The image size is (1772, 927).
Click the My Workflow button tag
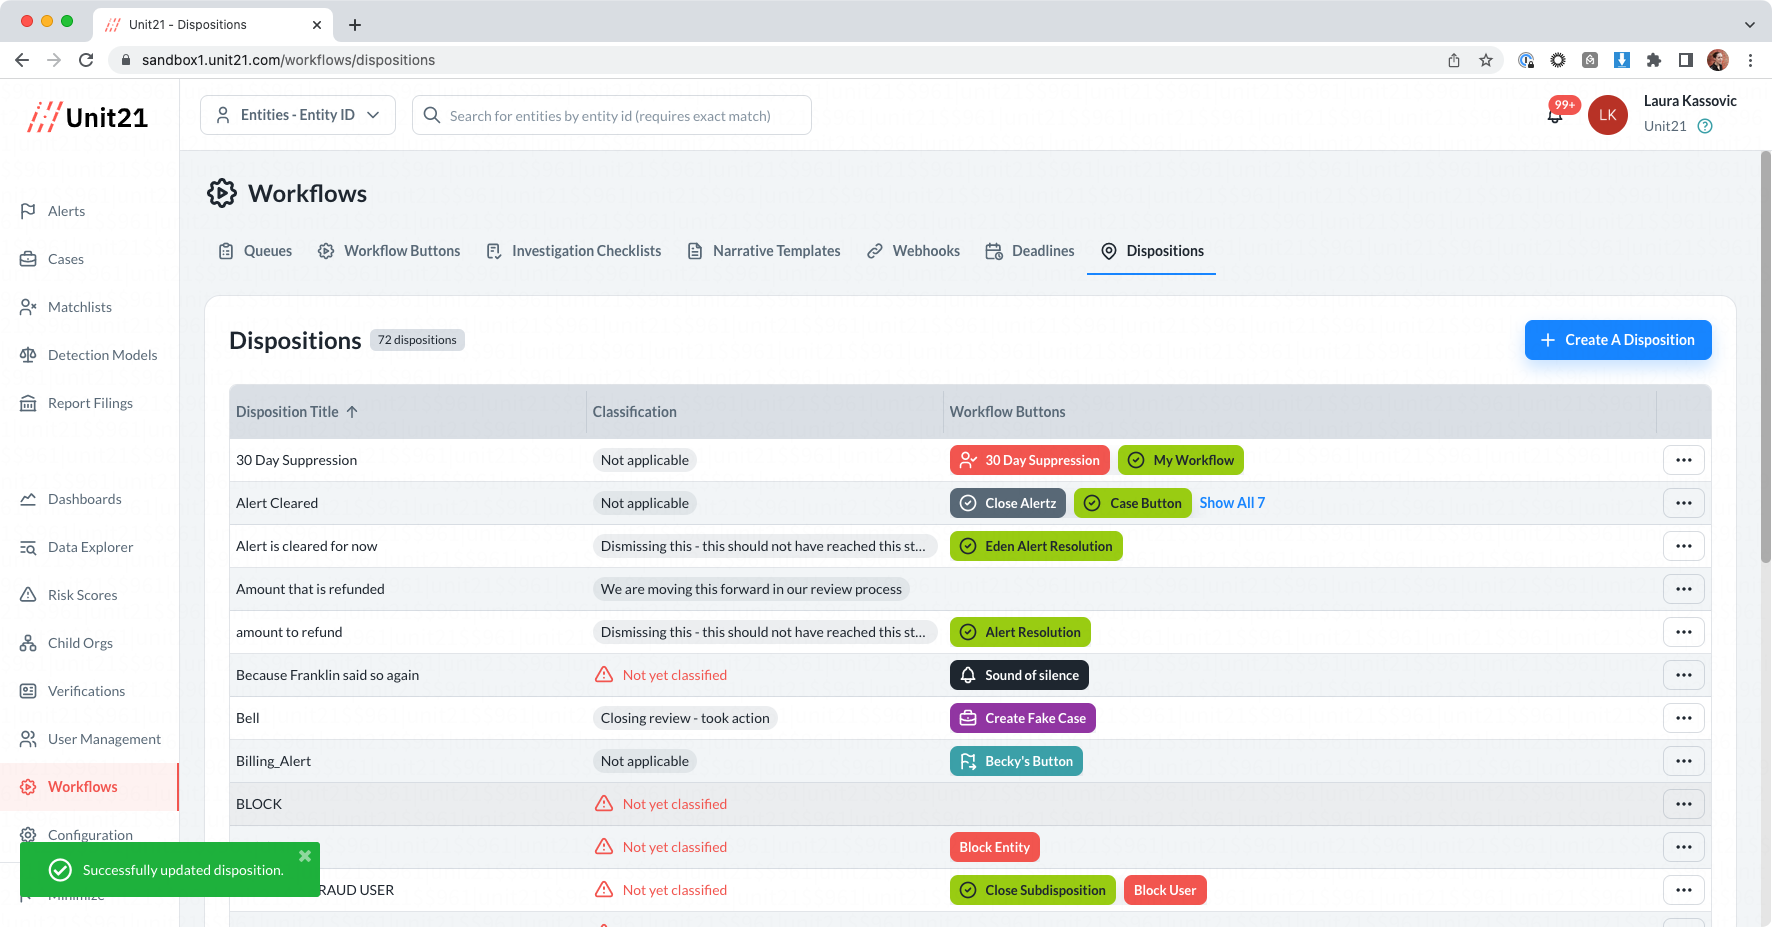click(x=1181, y=460)
